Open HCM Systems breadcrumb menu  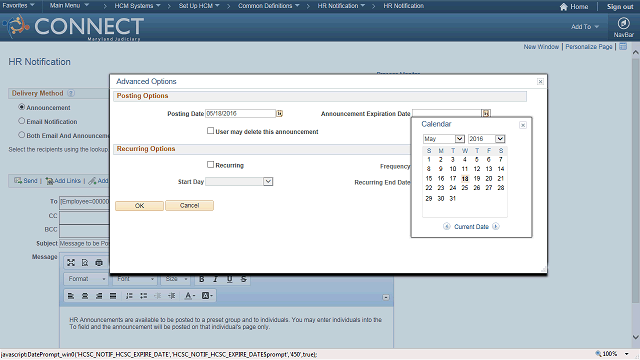(137, 6)
